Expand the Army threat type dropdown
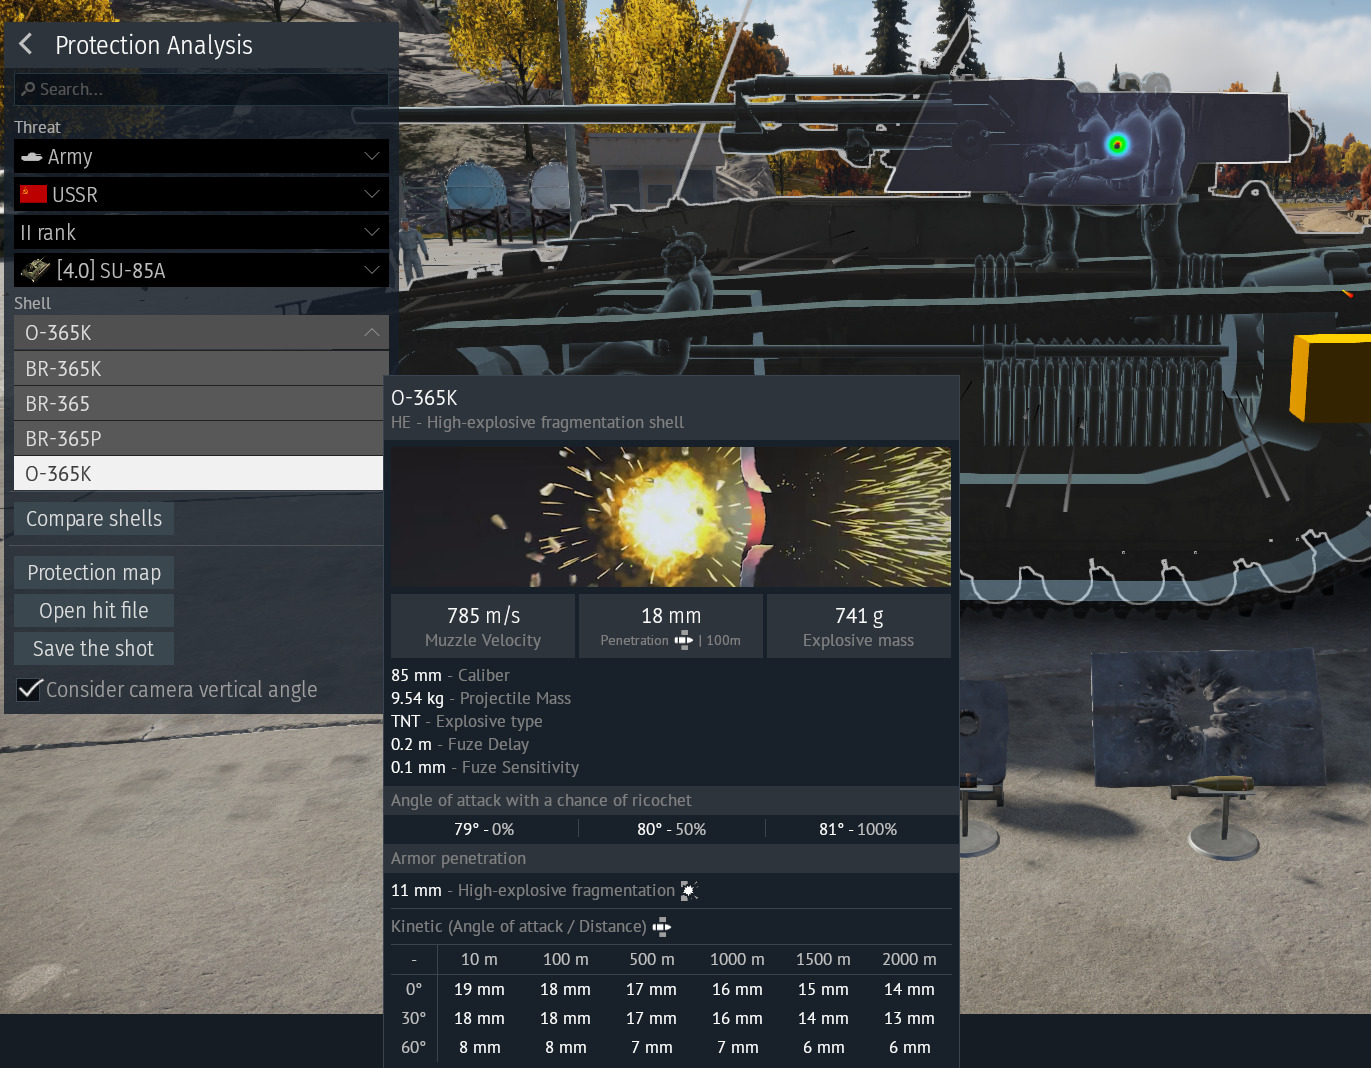1371x1068 pixels. (x=201, y=157)
